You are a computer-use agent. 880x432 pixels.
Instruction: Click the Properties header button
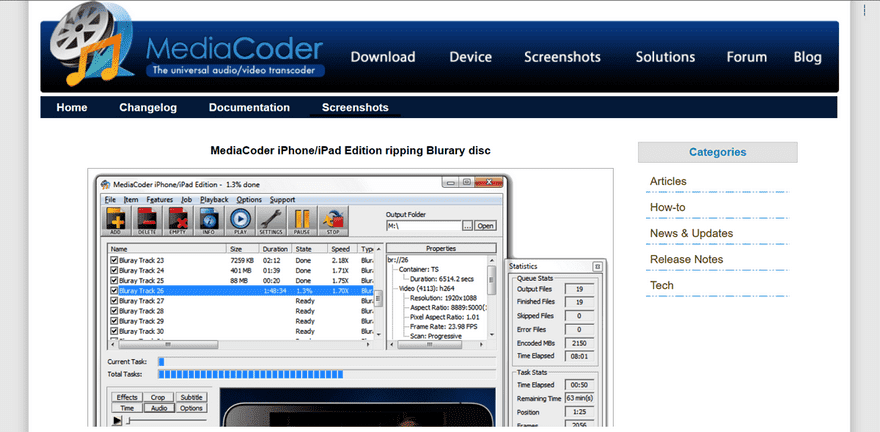(x=441, y=249)
